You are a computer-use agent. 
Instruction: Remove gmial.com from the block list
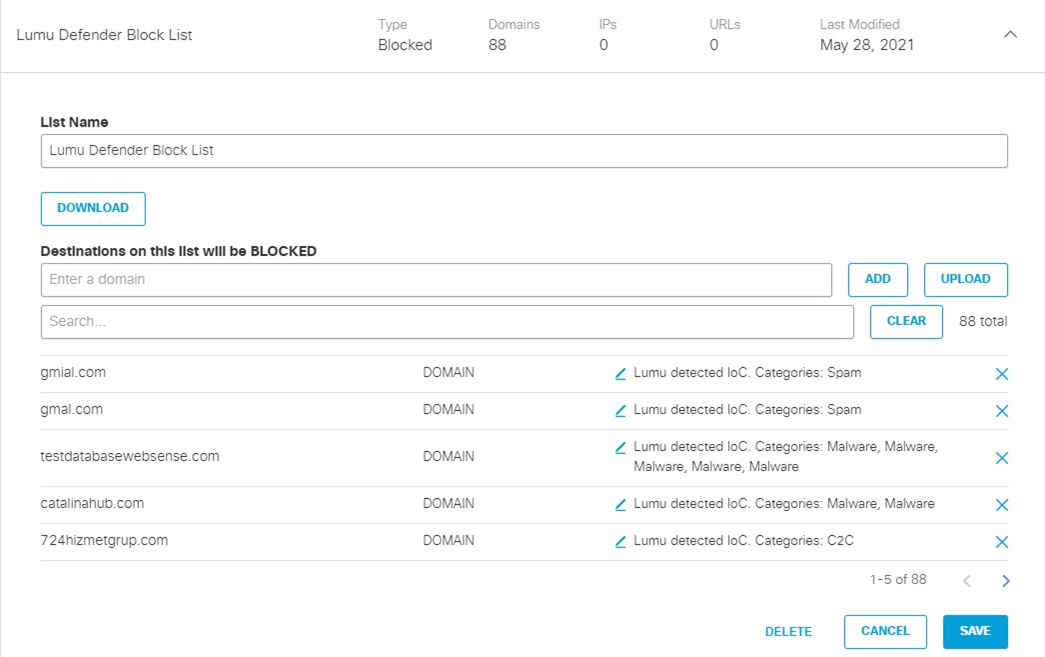click(1001, 374)
